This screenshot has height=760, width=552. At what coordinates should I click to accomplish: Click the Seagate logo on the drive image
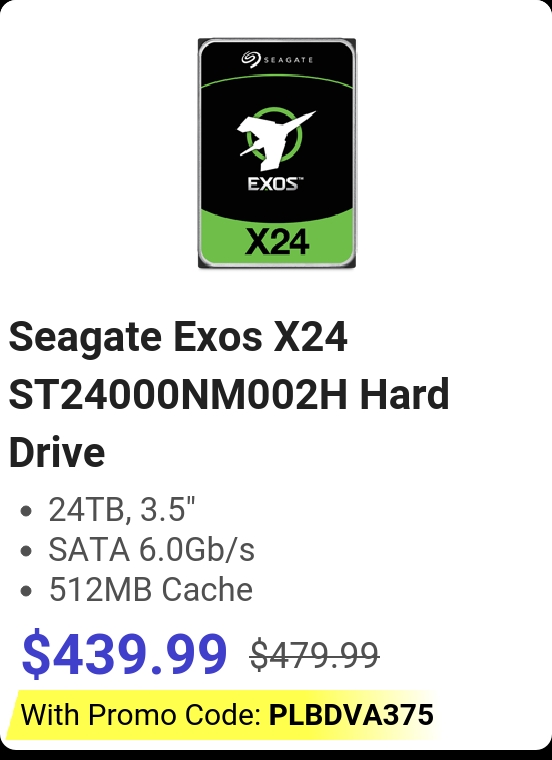point(277,60)
